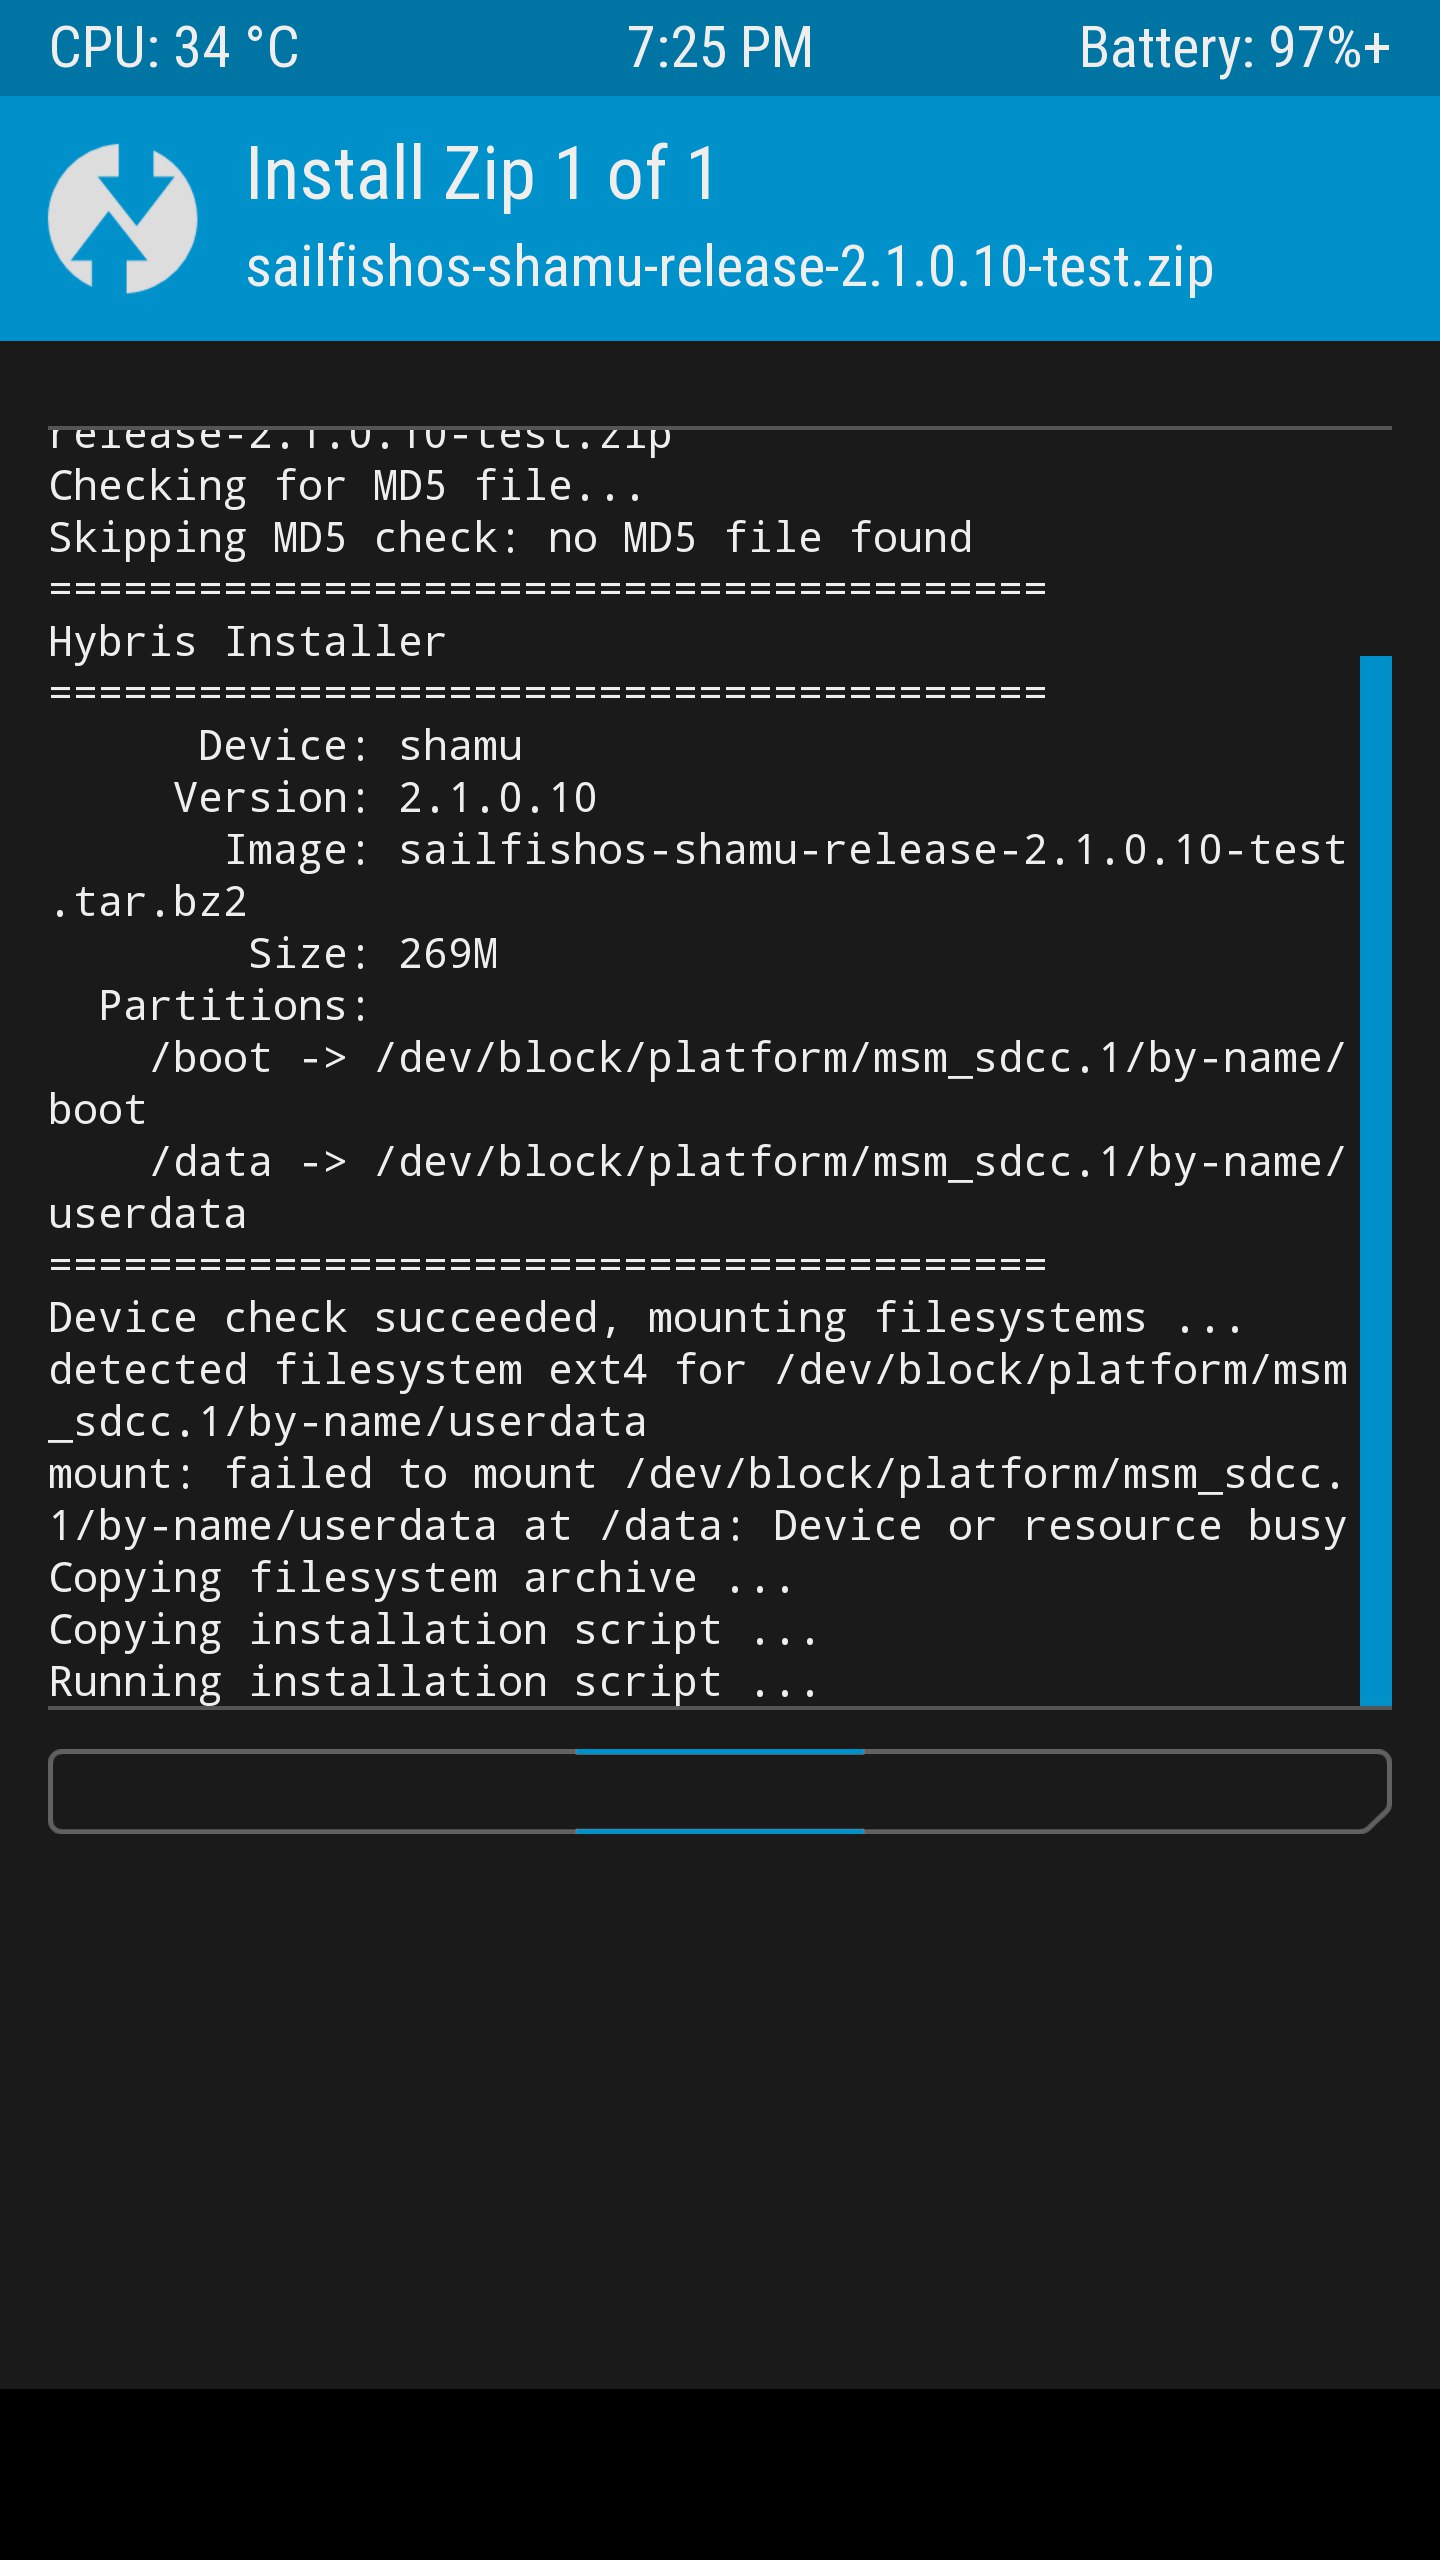
Task: Click the sailfishos zip filename in the header
Action: (730, 268)
